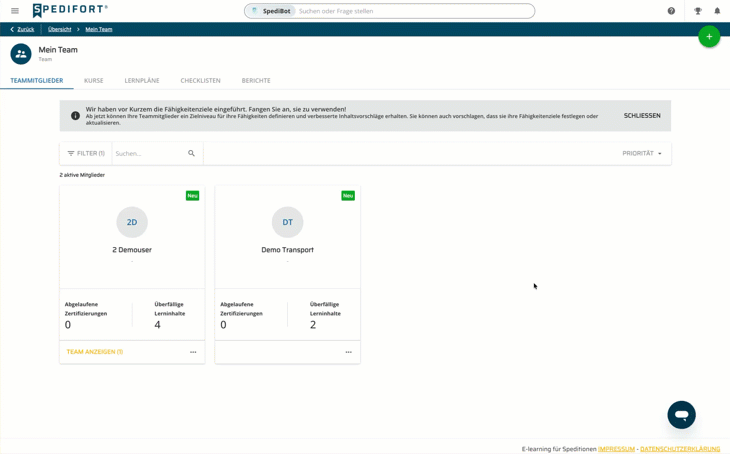This screenshot has width=730, height=454.
Task: Switch to Berichte tab
Action: pyautogui.click(x=256, y=81)
